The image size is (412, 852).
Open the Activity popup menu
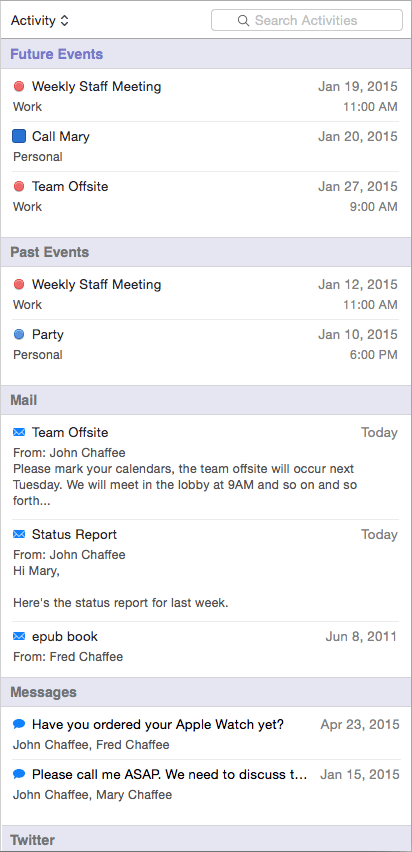click(x=40, y=21)
